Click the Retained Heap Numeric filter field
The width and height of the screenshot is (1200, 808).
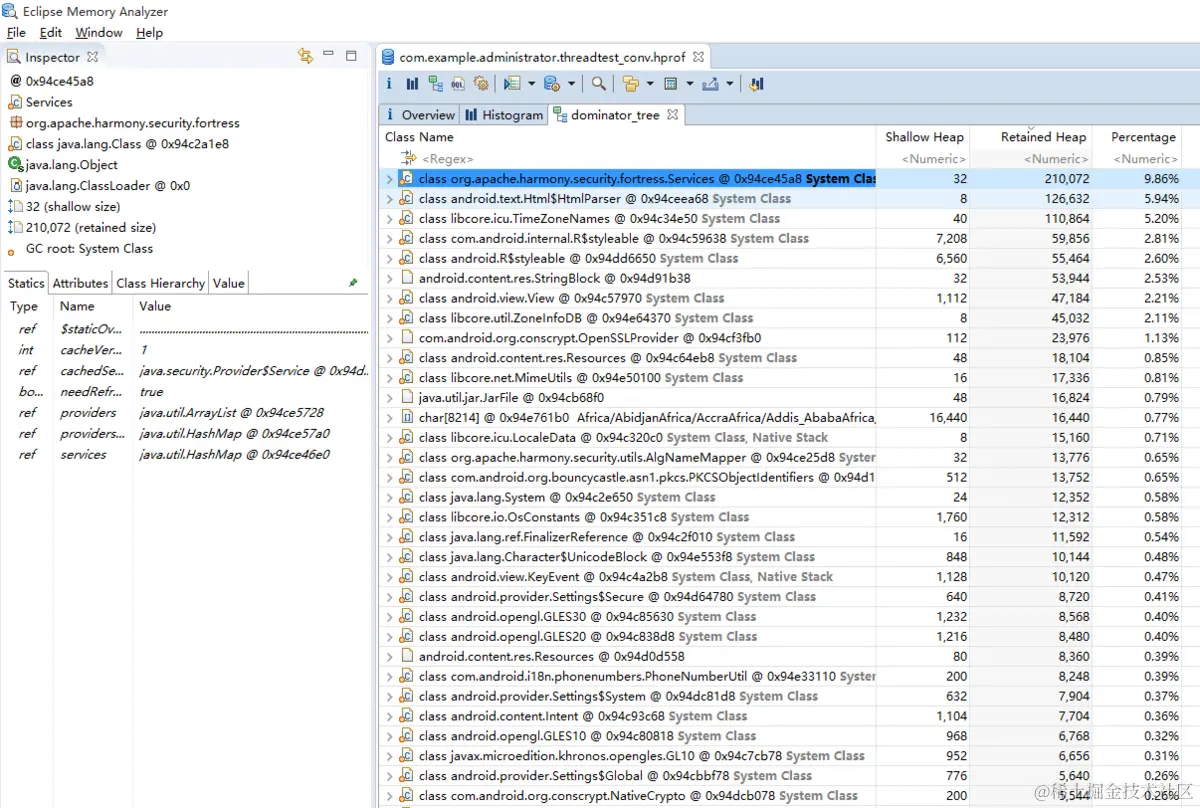point(1031,159)
